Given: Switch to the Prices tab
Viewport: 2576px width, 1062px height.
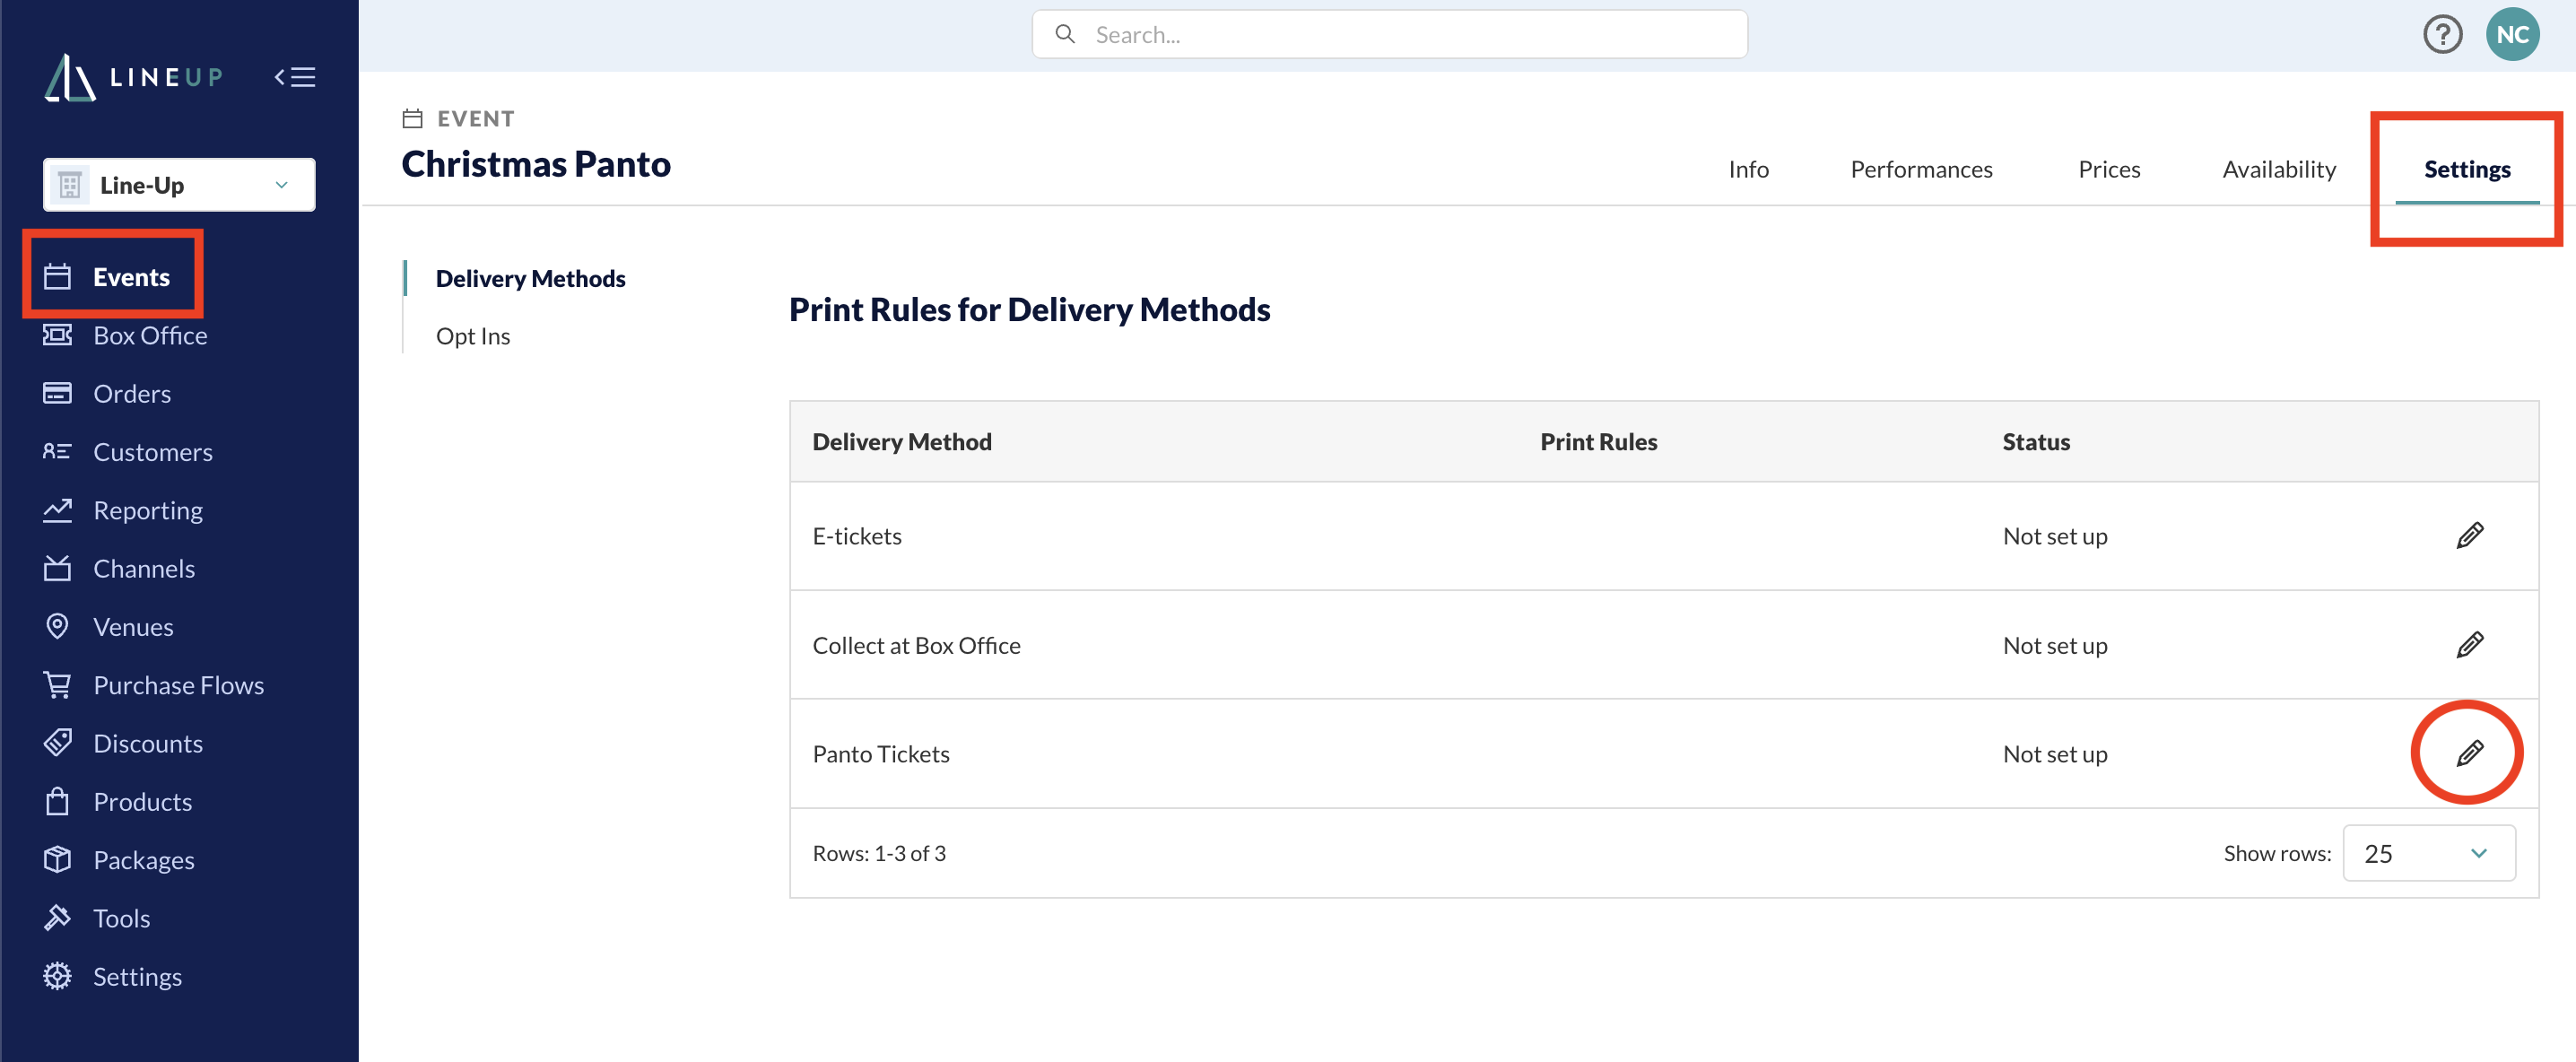Looking at the screenshot, I should pos(2109,169).
